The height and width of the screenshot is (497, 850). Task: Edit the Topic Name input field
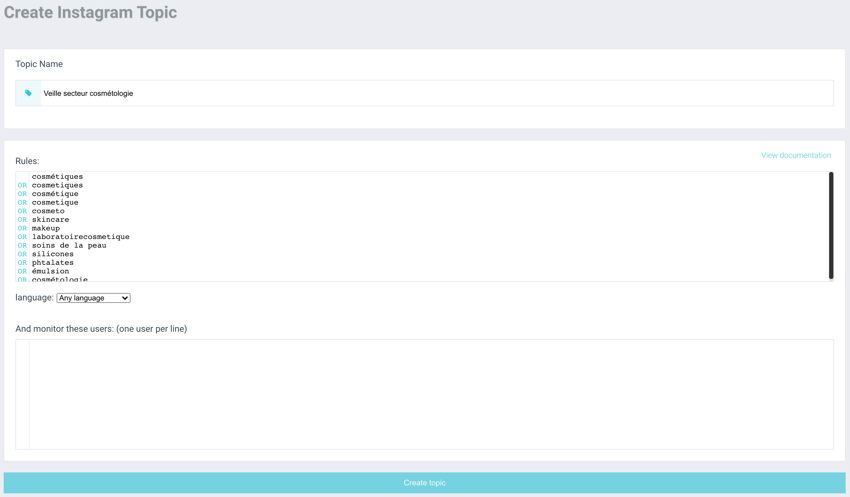(x=436, y=93)
